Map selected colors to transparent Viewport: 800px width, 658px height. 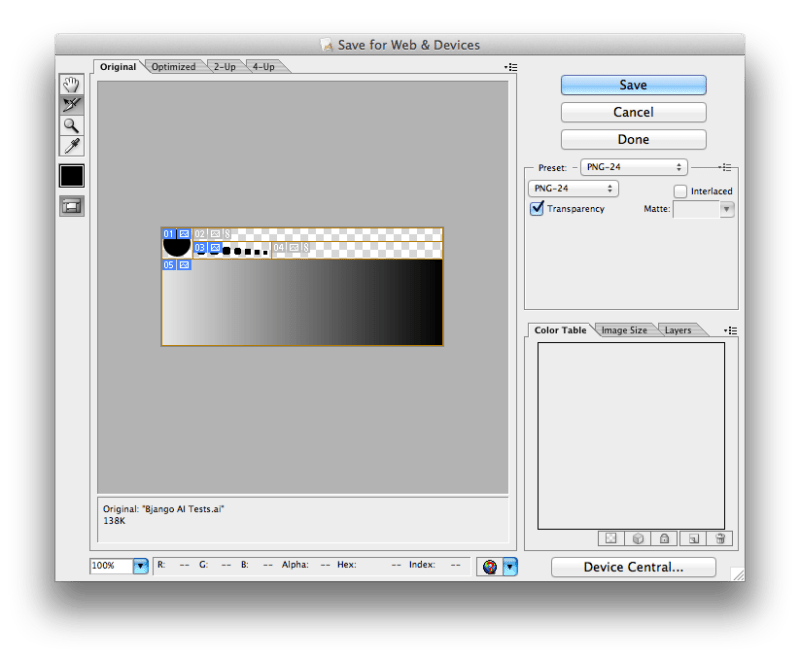pyautogui.click(x=610, y=538)
